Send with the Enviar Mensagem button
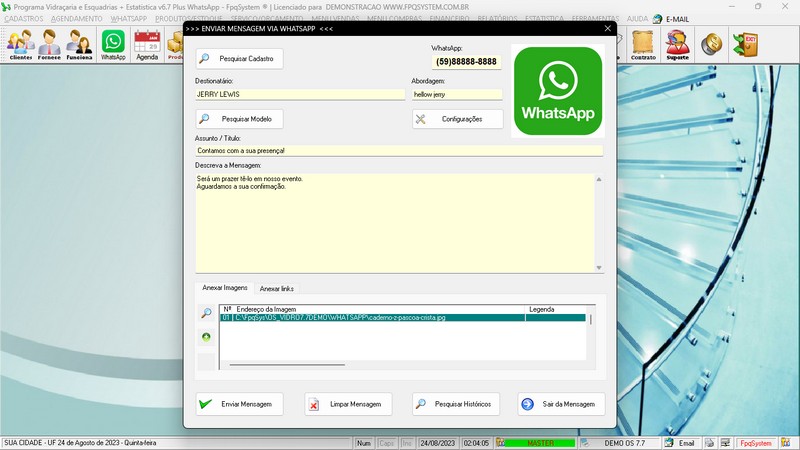Screen dimensions: 800x450 pos(239,404)
